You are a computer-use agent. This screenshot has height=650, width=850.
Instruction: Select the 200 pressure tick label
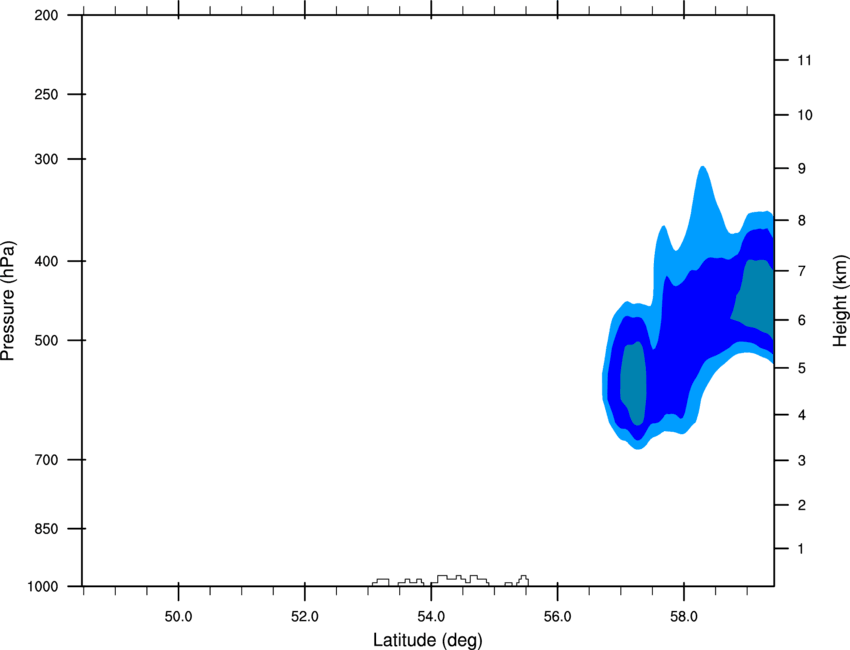point(46,15)
